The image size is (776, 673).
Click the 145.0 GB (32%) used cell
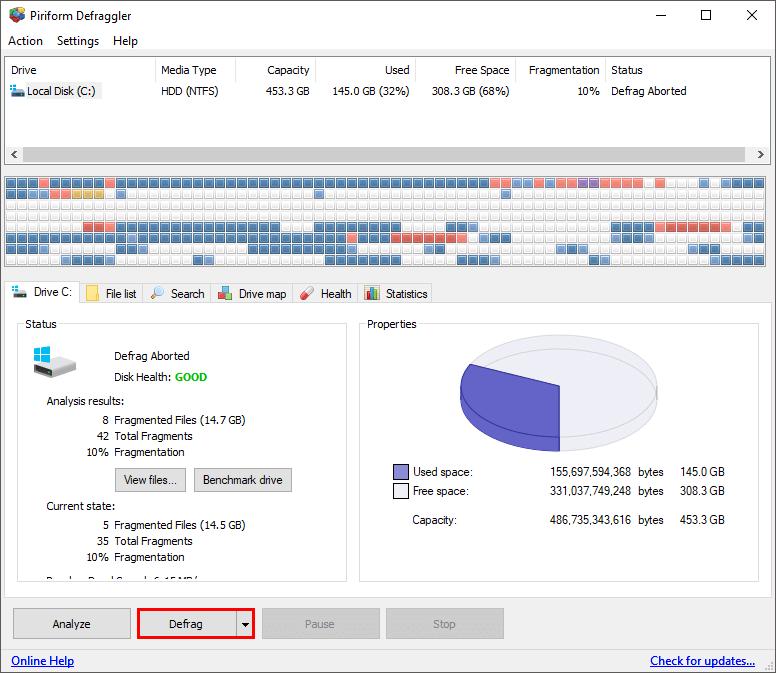pyautogui.click(x=371, y=91)
